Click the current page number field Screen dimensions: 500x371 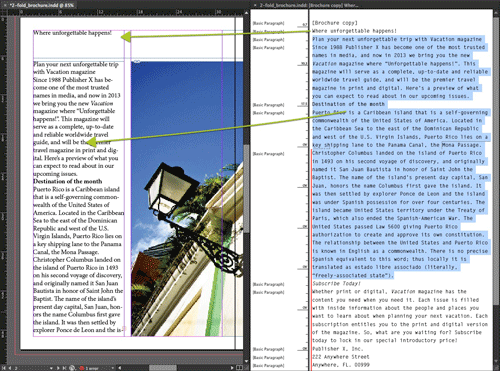30,368
